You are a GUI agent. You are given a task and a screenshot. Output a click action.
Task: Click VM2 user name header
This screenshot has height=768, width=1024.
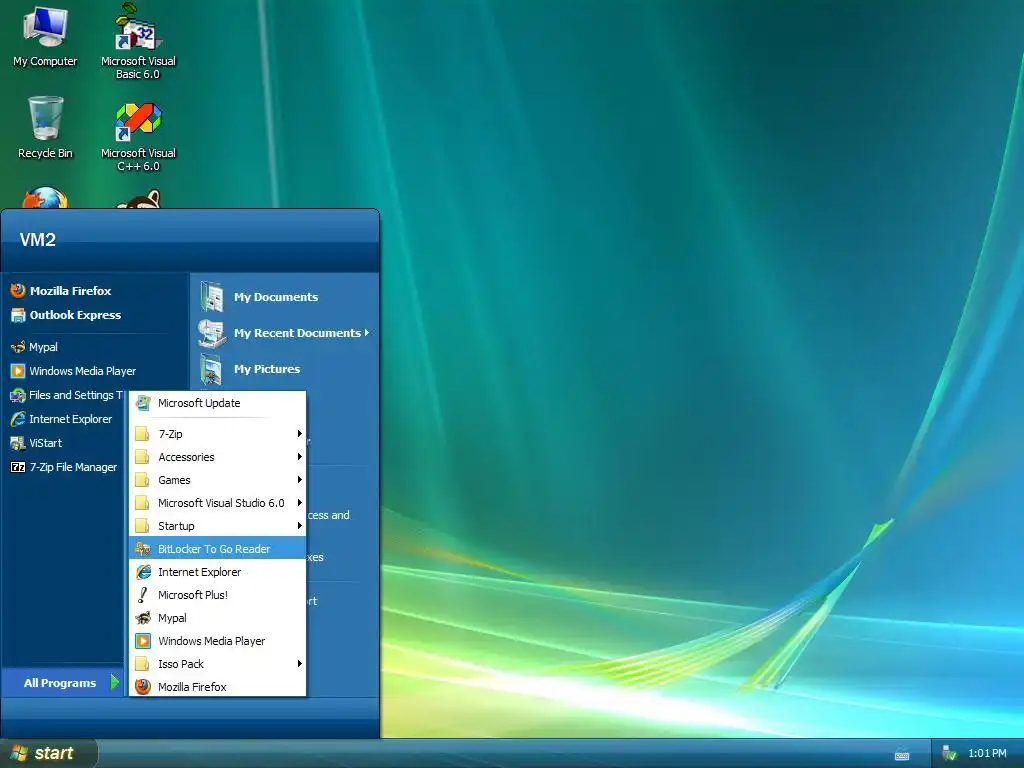(x=38, y=240)
